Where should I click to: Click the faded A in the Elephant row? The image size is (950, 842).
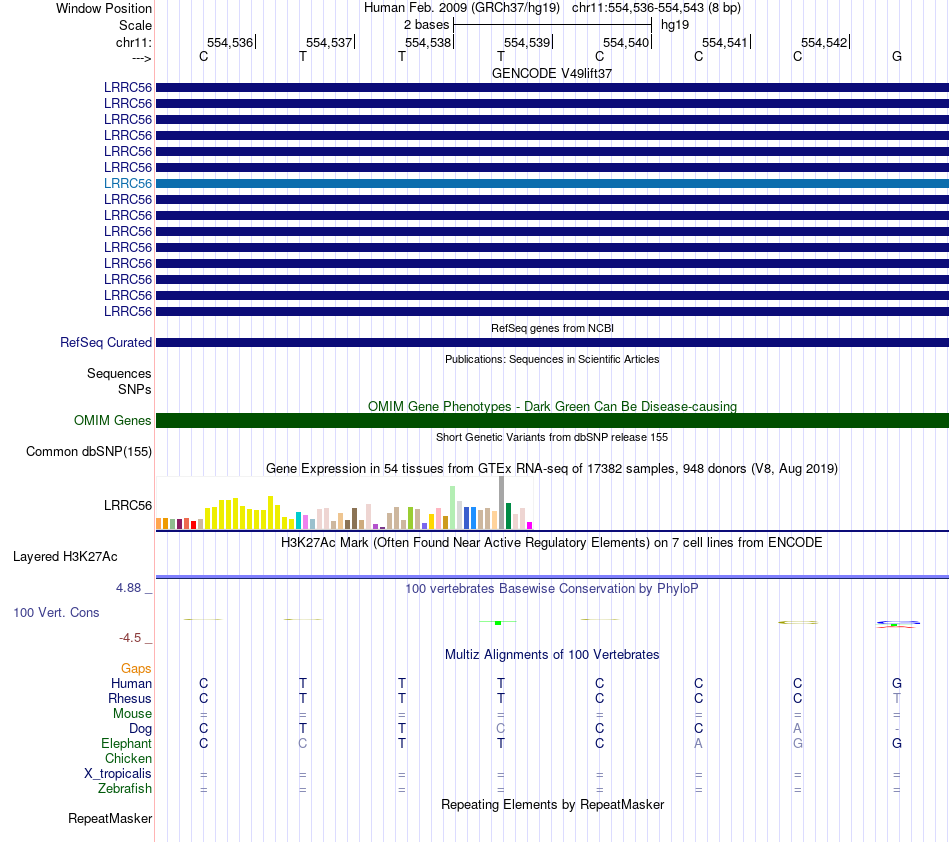coord(699,744)
